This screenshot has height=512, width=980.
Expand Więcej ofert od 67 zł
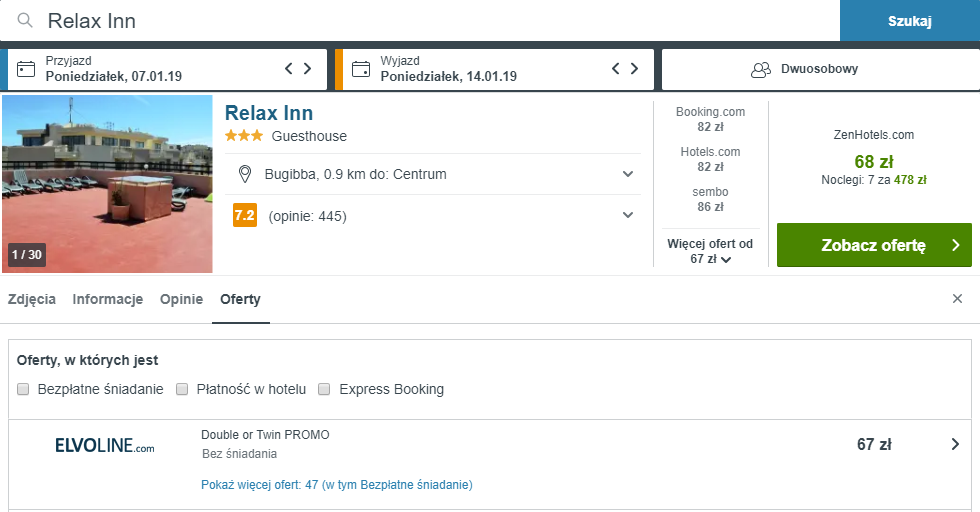(x=710, y=251)
